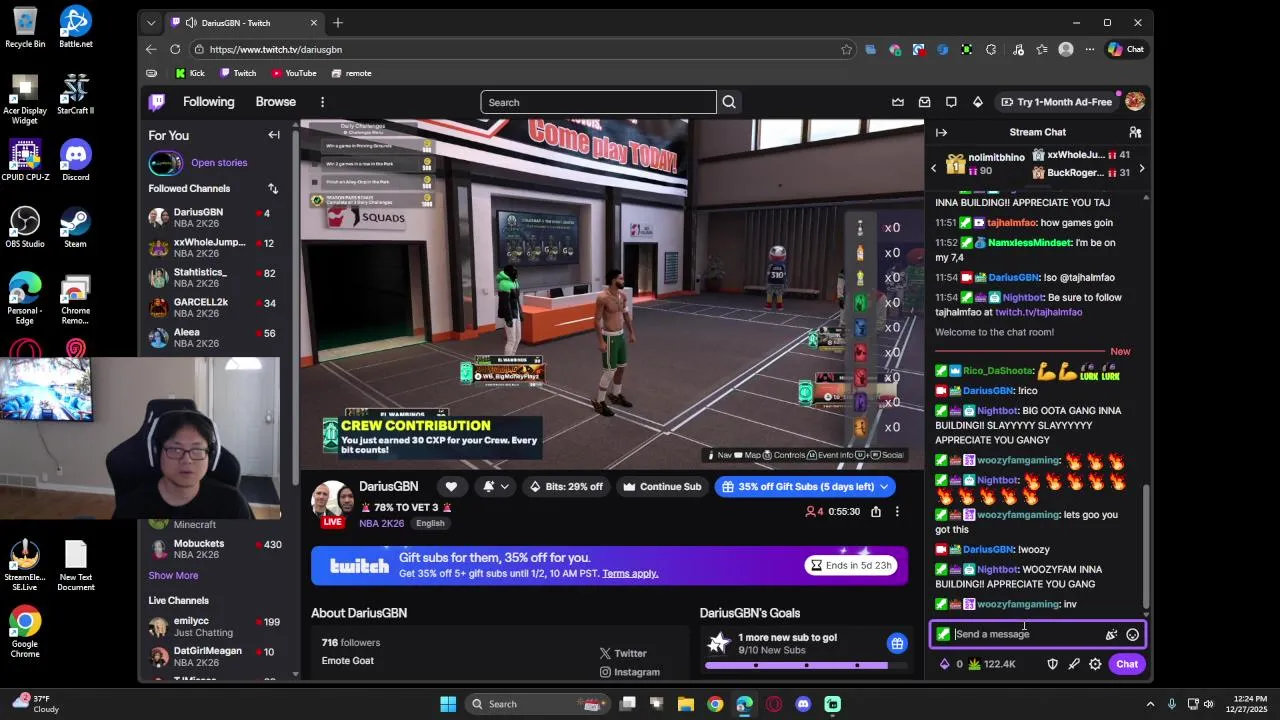This screenshot has width=1280, height=720.
Task: Open Twitter social link
Action: point(623,653)
